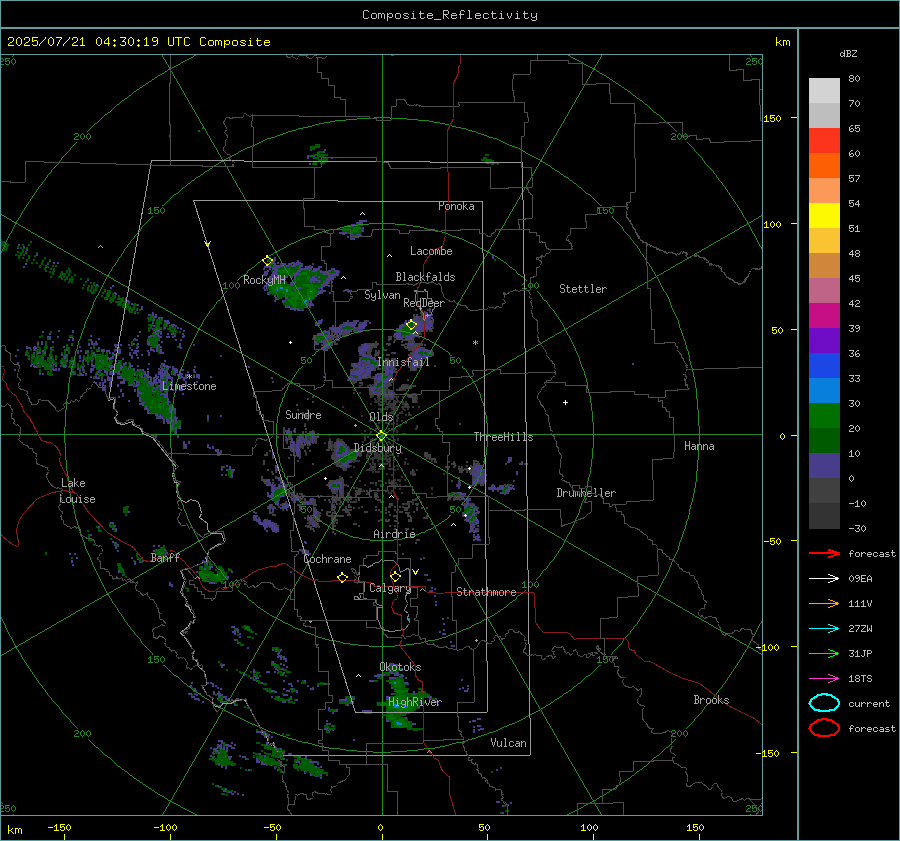The width and height of the screenshot is (900, 841).
Task: Click the Hanna label
Action: pos(699,446)
